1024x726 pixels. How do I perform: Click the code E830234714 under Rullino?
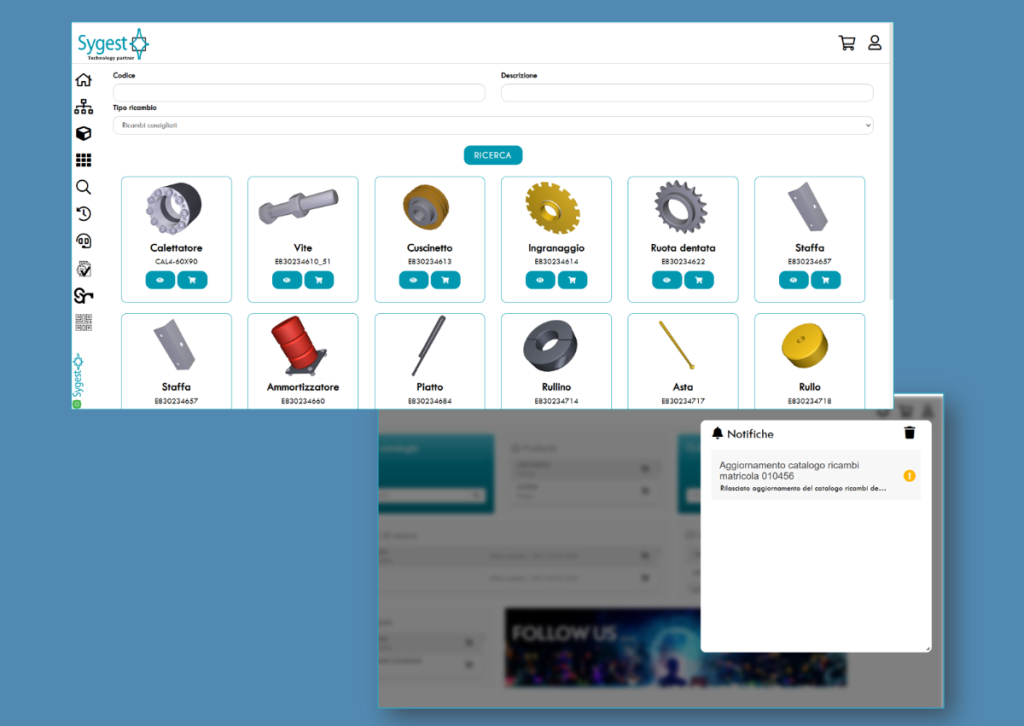click(556, 401)
